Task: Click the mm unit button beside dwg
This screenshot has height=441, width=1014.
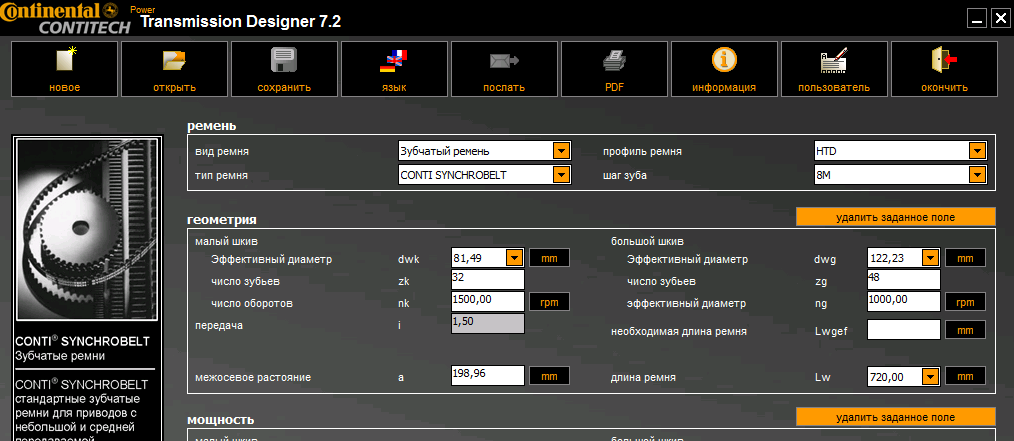Action: point(965,258)
